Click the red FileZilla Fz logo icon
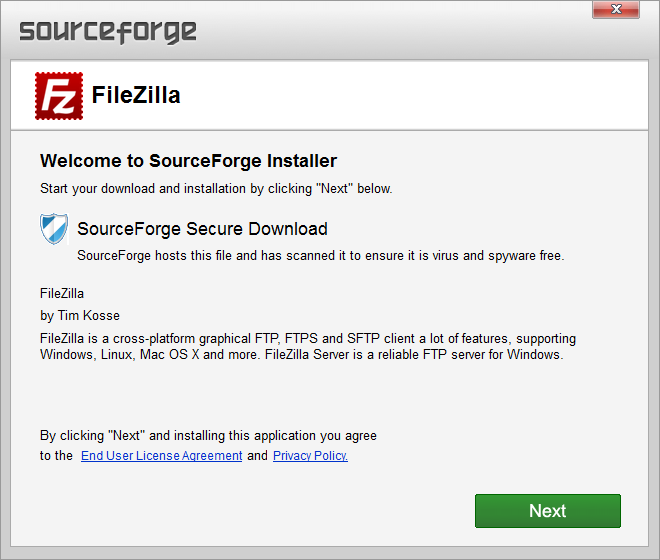 pos(59,96)
